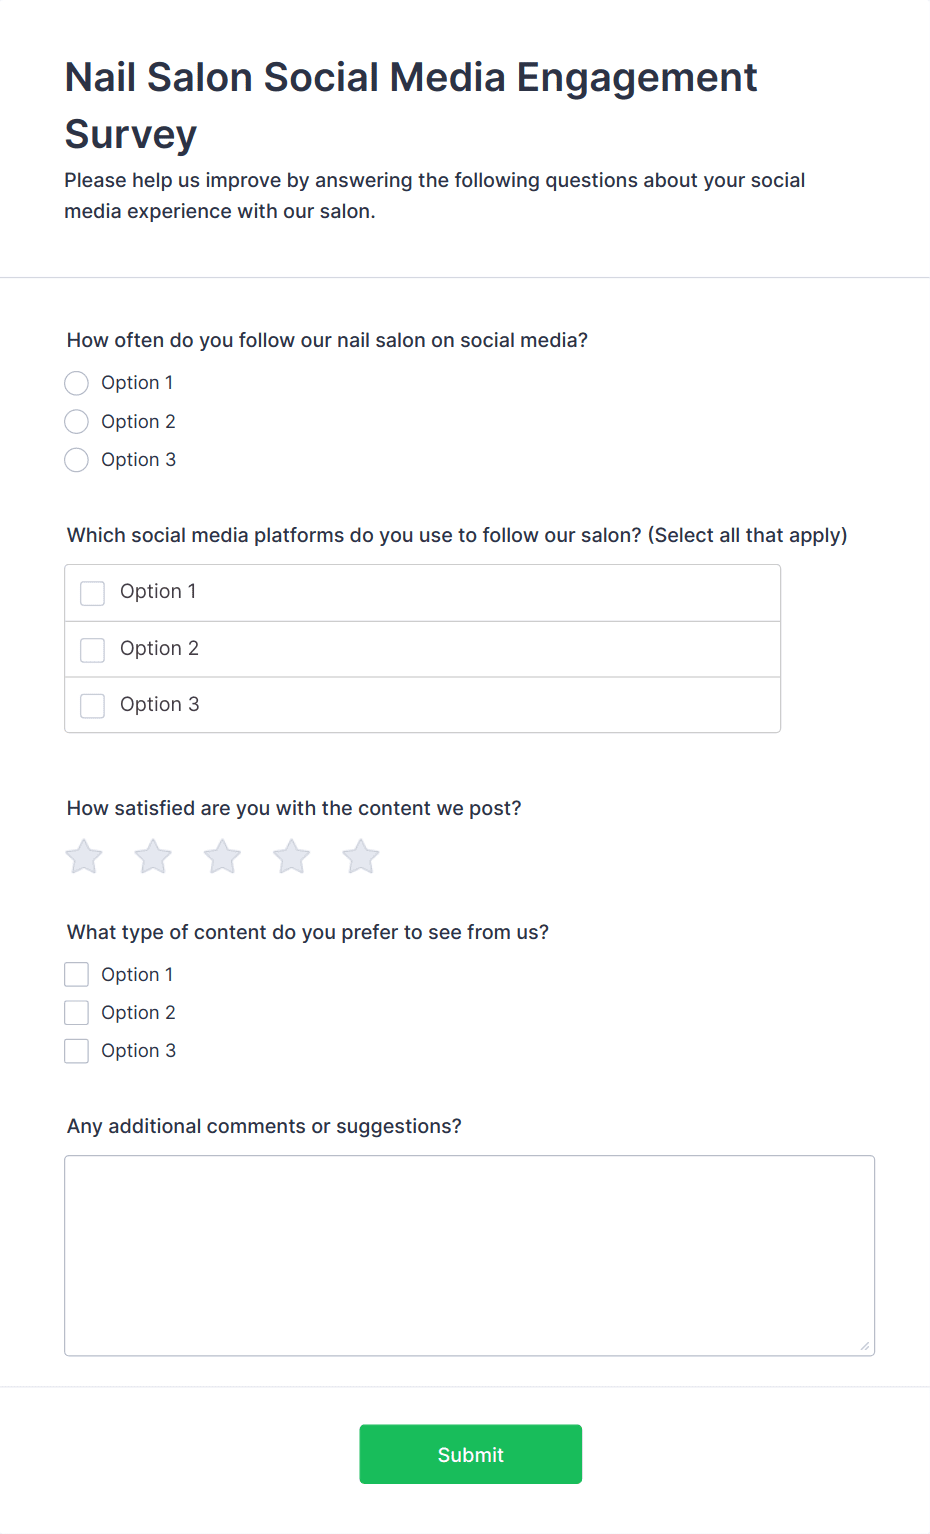Screen dimensions: 930x1534
Task: Choose Option 2 radio for follow frequency
Action: 77,422
